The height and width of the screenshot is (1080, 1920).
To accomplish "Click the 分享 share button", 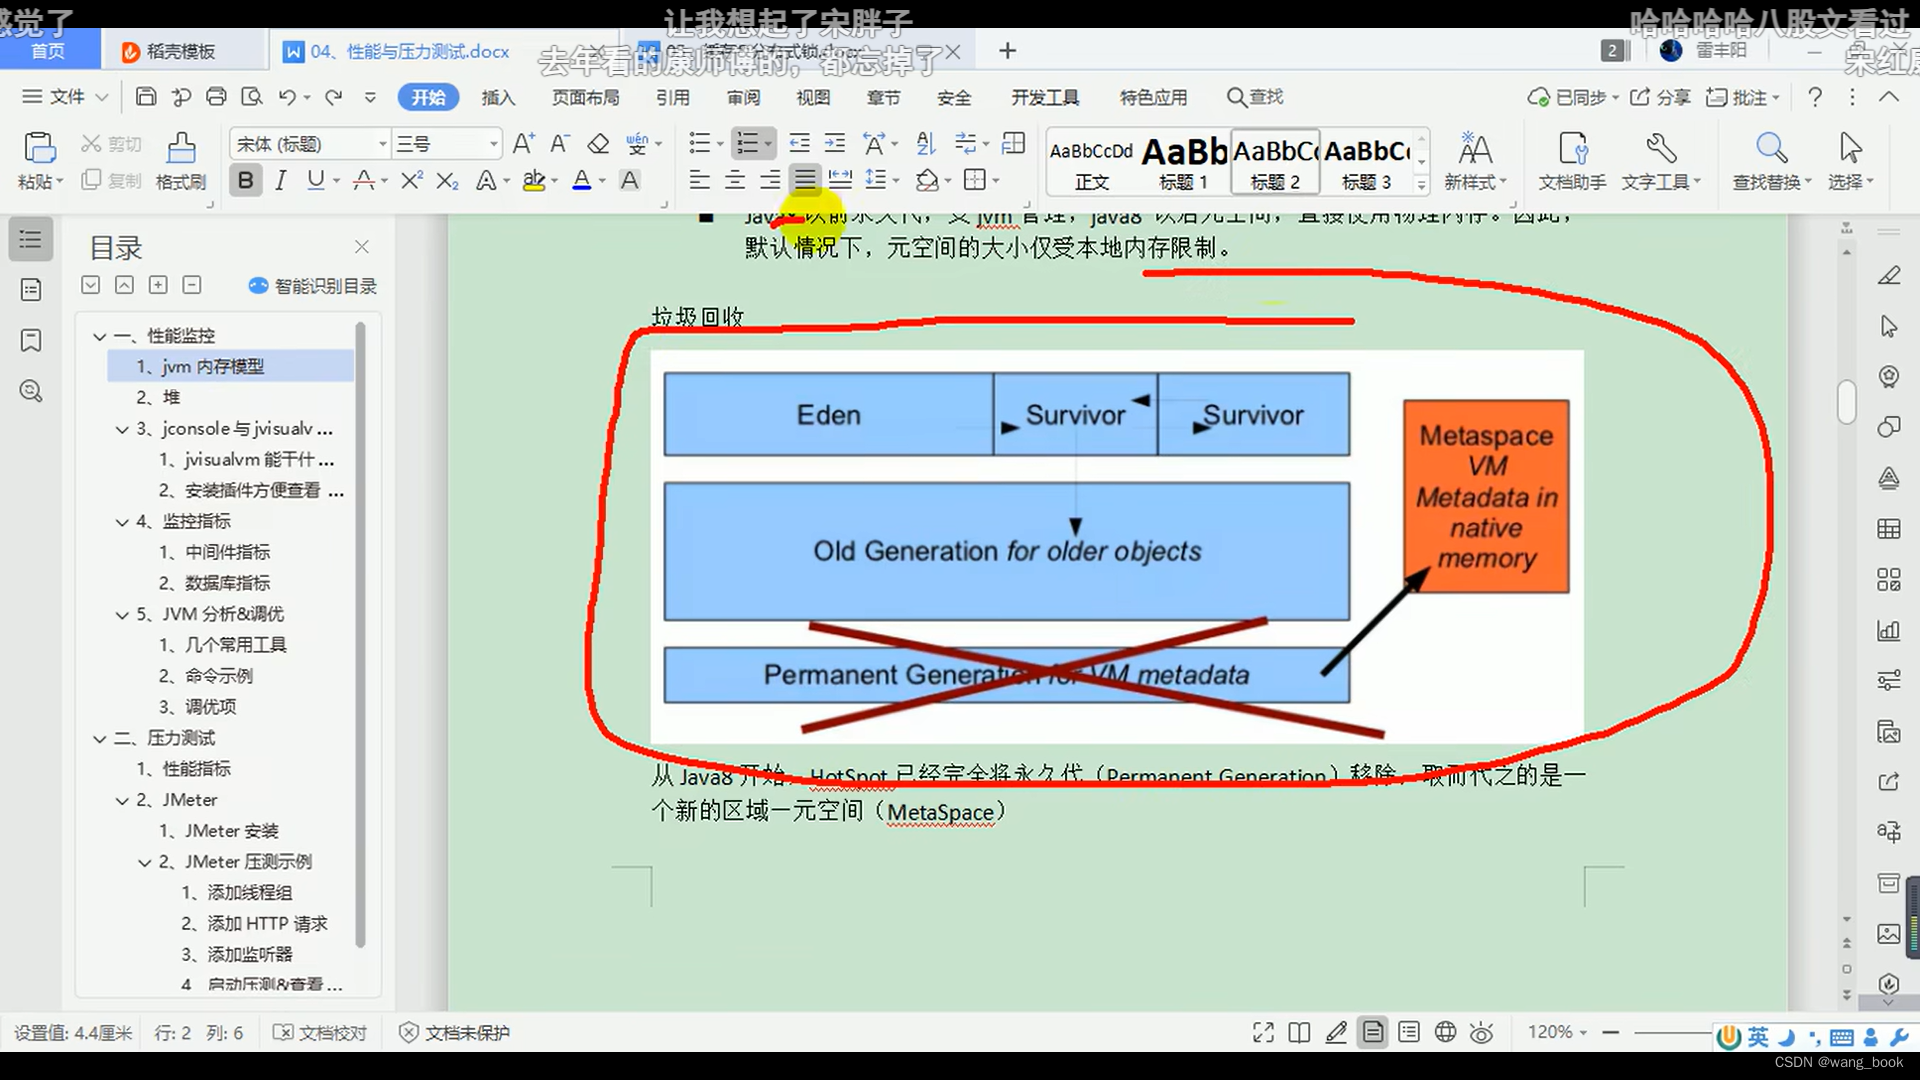I will tap(1660, 97).
